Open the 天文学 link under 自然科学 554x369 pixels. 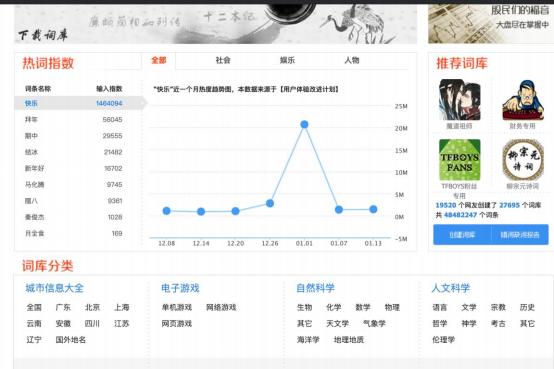337,323
